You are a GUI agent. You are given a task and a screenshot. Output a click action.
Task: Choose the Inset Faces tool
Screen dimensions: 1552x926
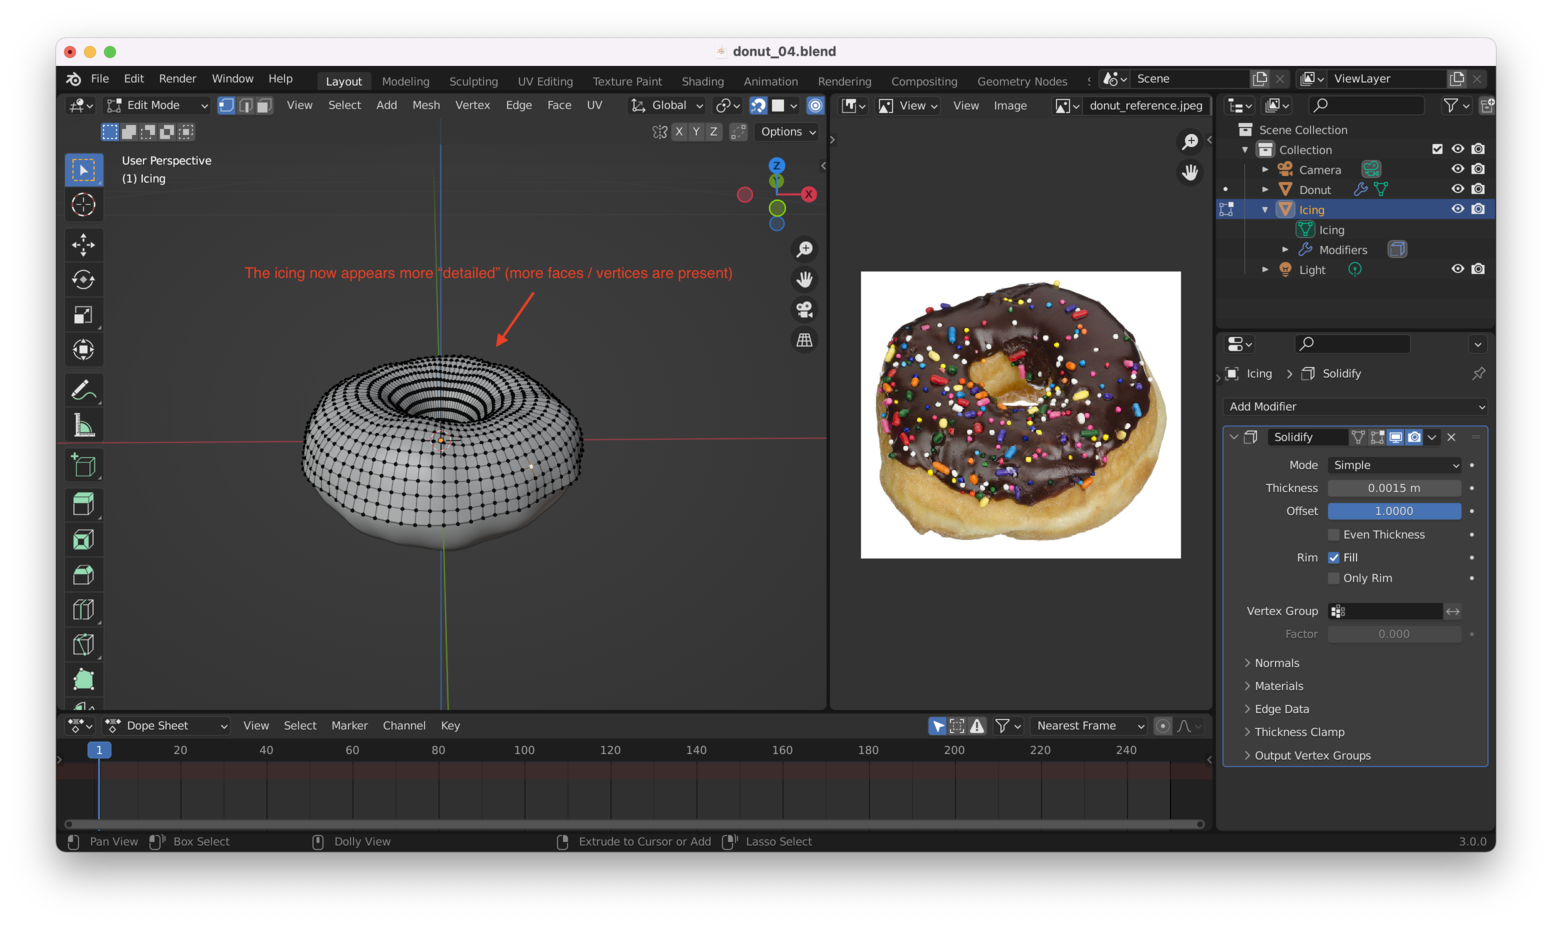click(84, 539)
